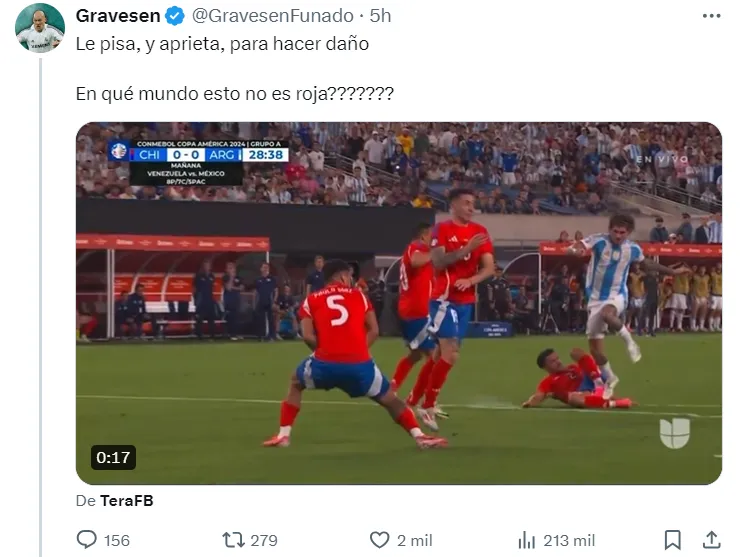This screenshot has width=740, height=557.
Task: Click the blue verified badge
Action: tap(175, 16)
